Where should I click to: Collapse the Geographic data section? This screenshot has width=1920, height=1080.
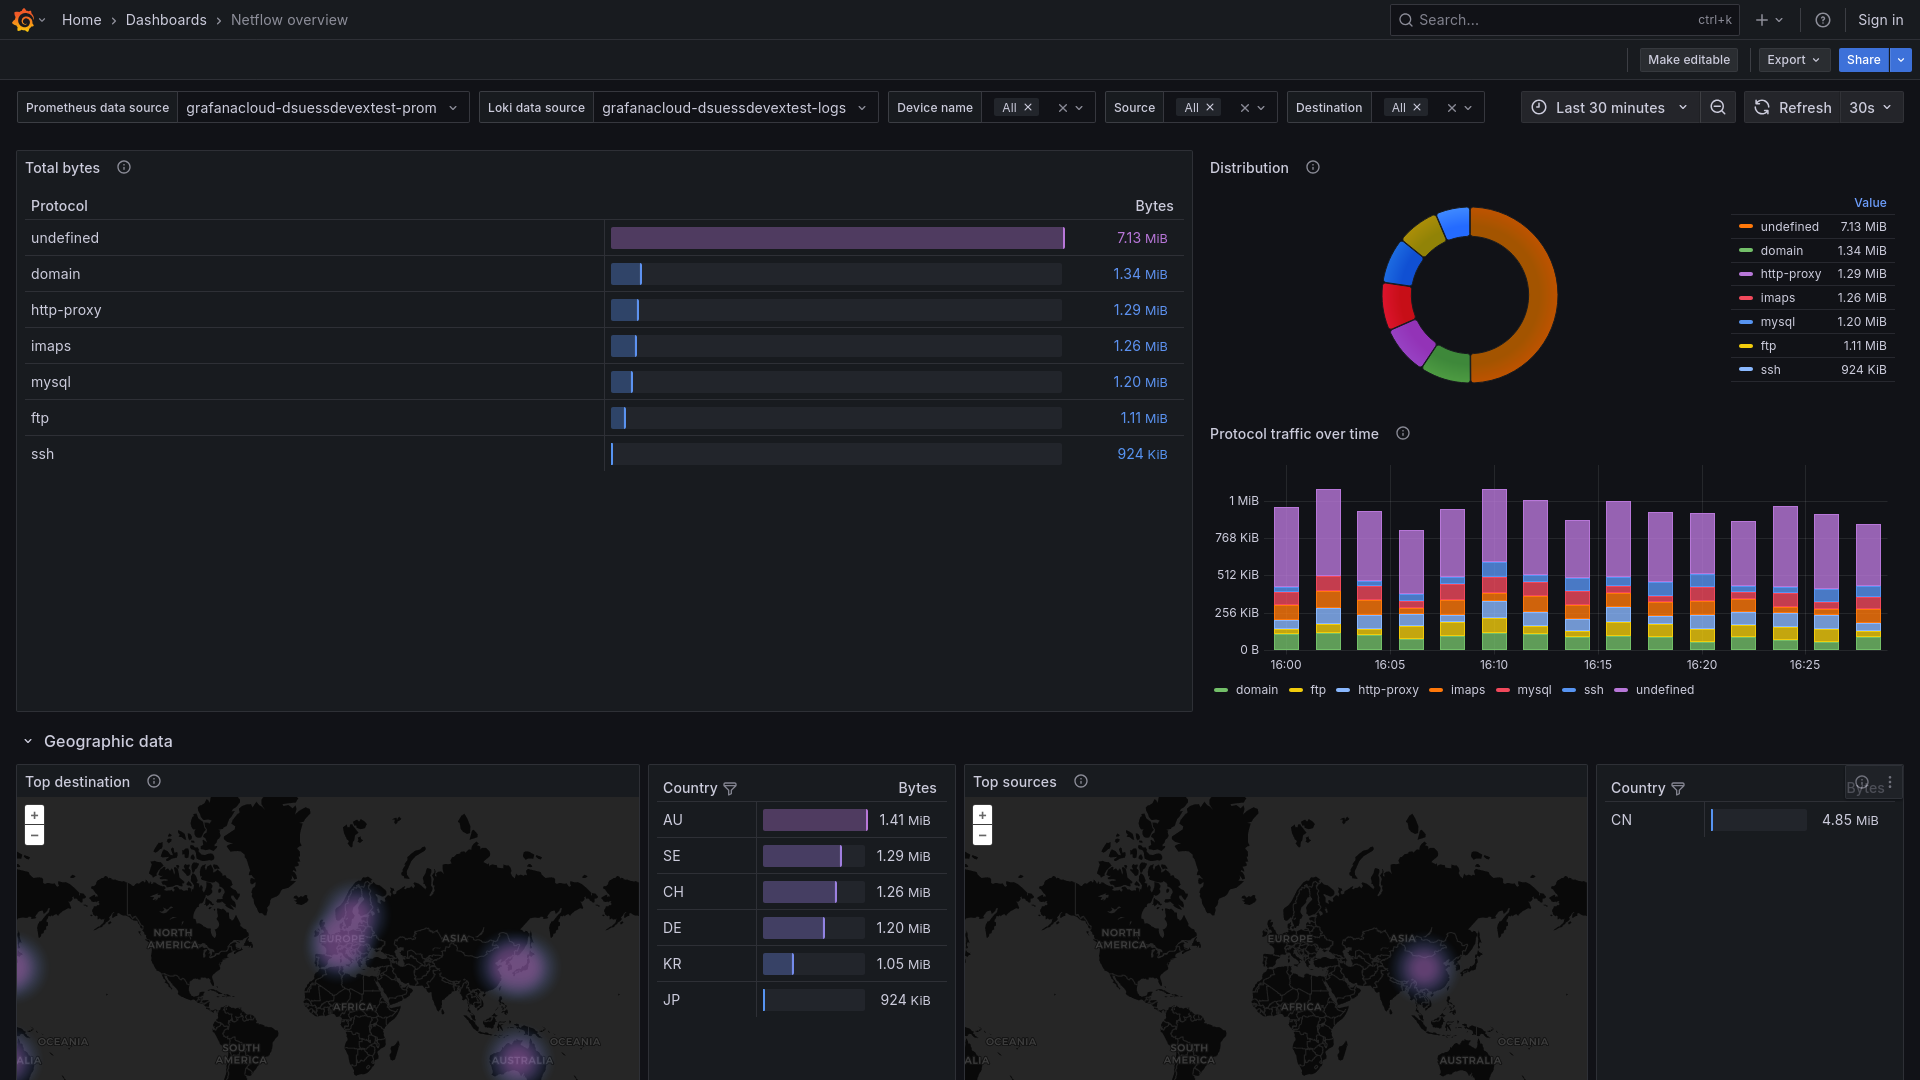click(27, 741)
